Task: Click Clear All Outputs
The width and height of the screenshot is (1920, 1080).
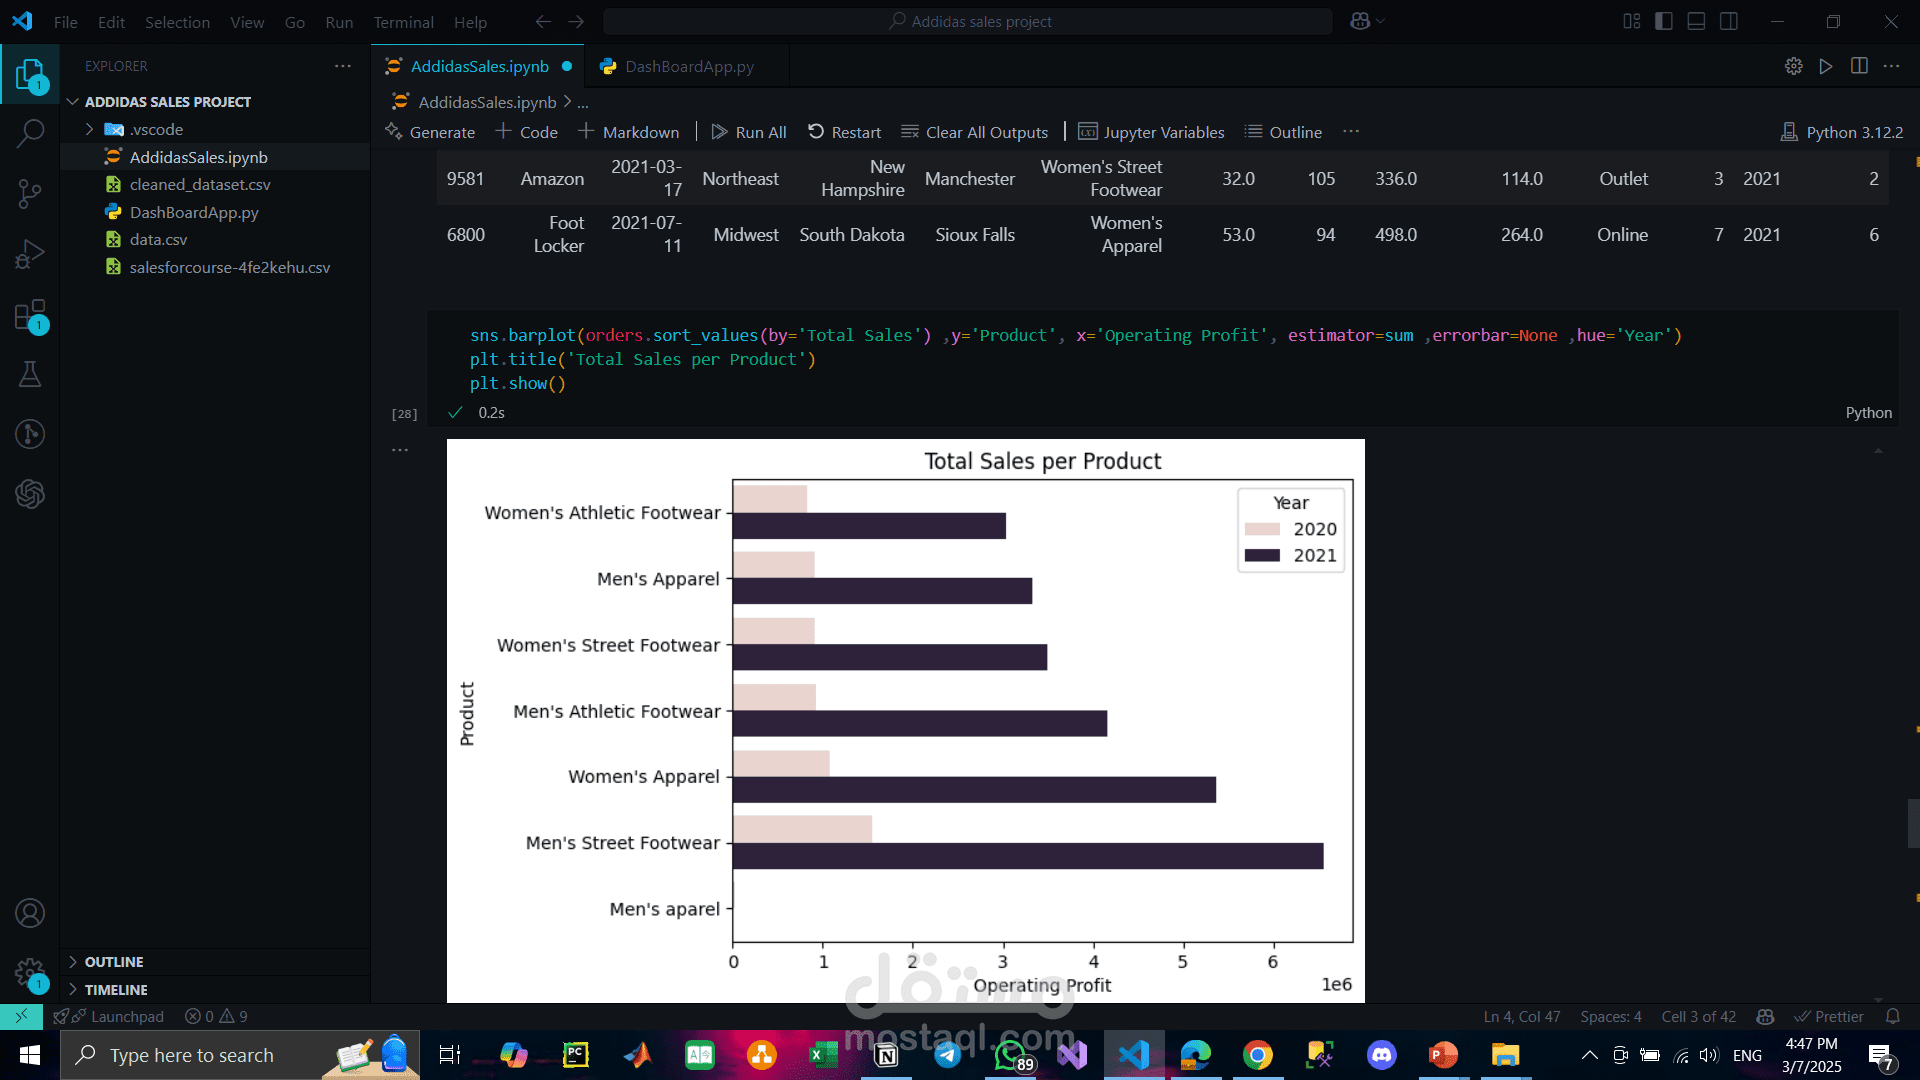Action: click(x=975, y=132)
